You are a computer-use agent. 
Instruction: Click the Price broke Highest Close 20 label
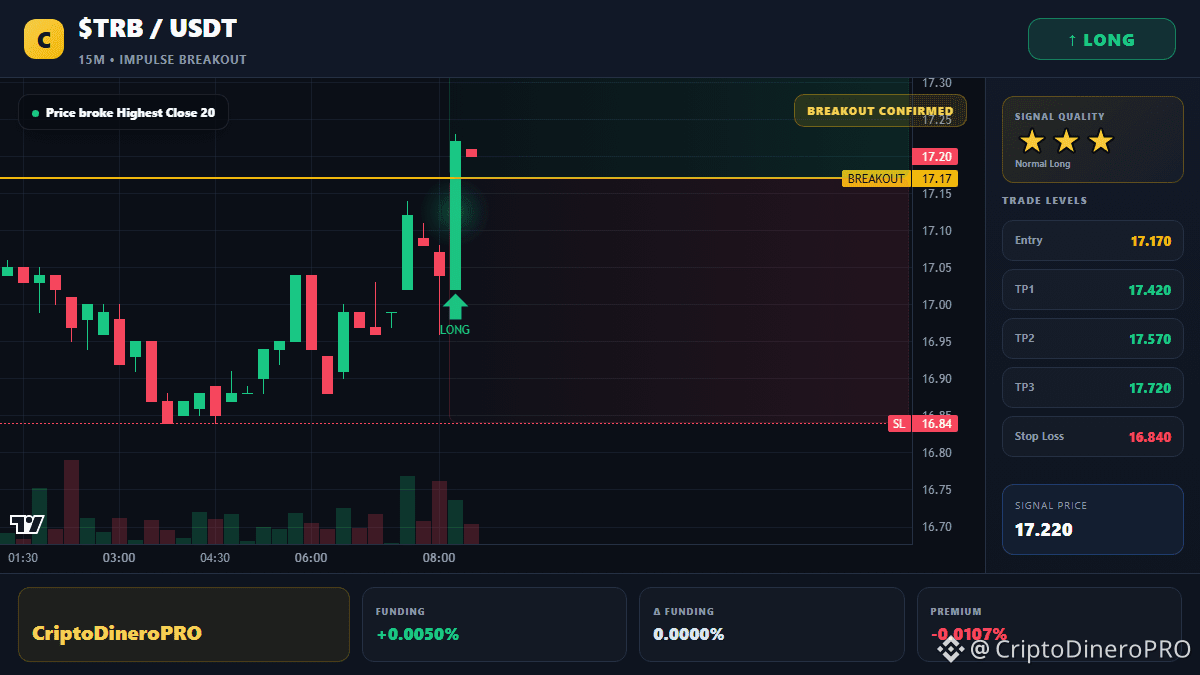point(123,113)
